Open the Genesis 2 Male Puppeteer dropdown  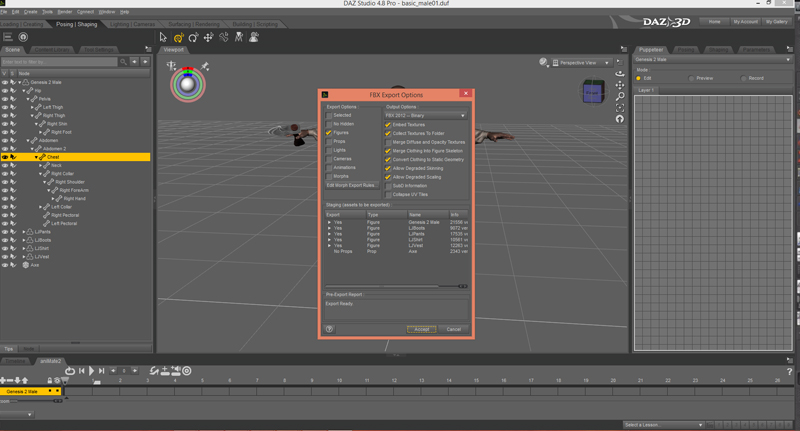pyautogui.click(x=712, y=60)
